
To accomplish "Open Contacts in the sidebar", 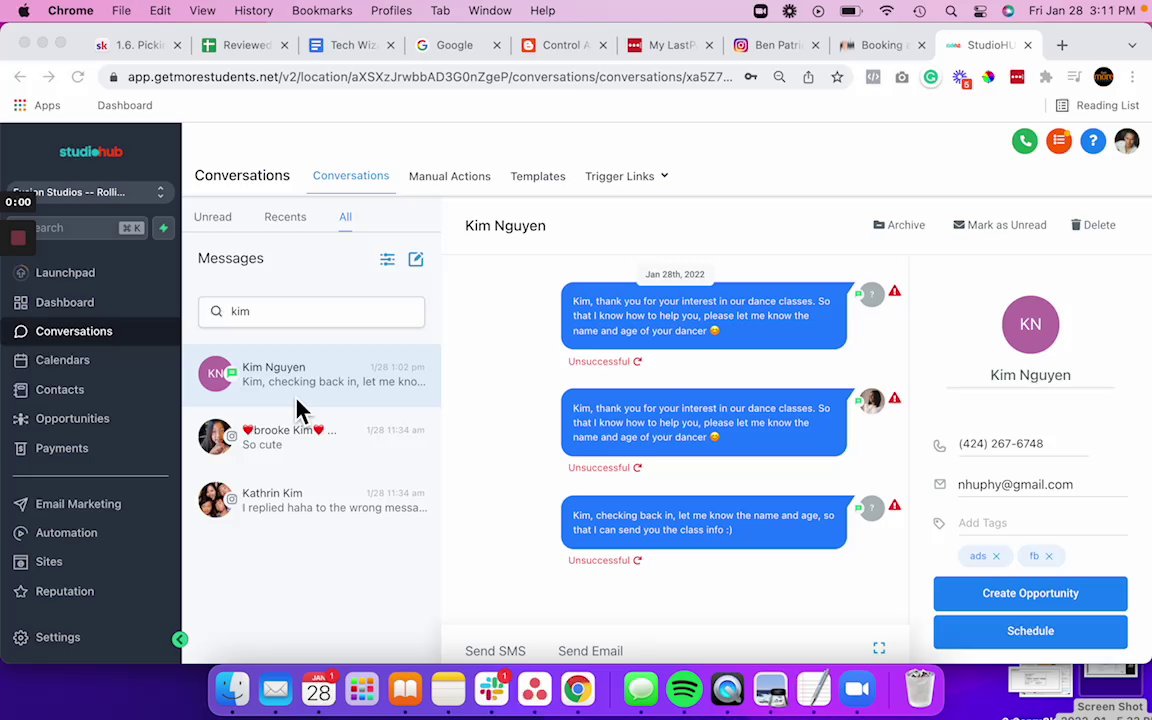I will [x=60, y=389].
